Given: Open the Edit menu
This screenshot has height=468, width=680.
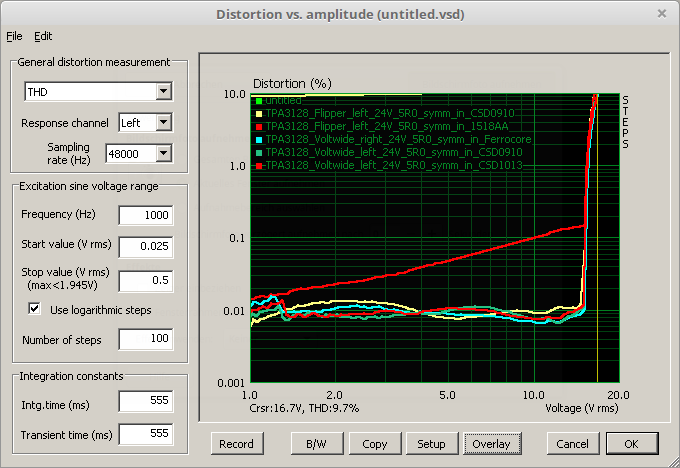Looking at the screenshot, I should tap(43, 36).
